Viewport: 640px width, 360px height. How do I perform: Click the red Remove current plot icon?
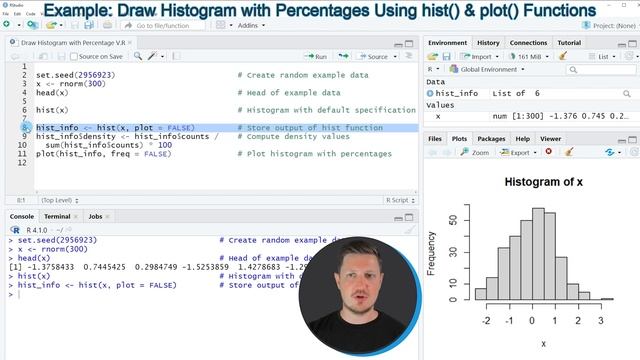[549, 151]
